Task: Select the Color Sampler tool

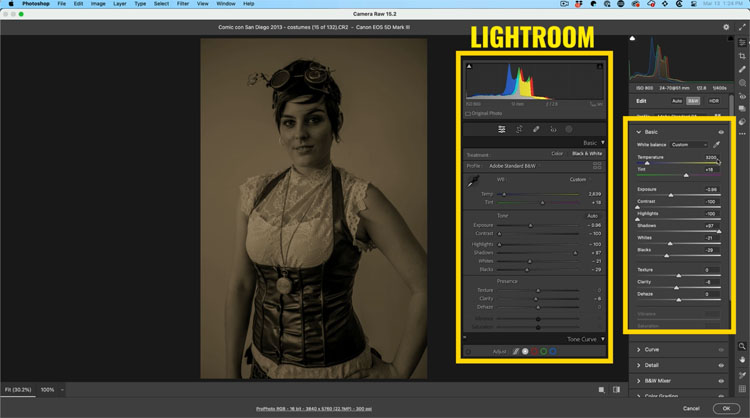Action: tap(742, 375)
